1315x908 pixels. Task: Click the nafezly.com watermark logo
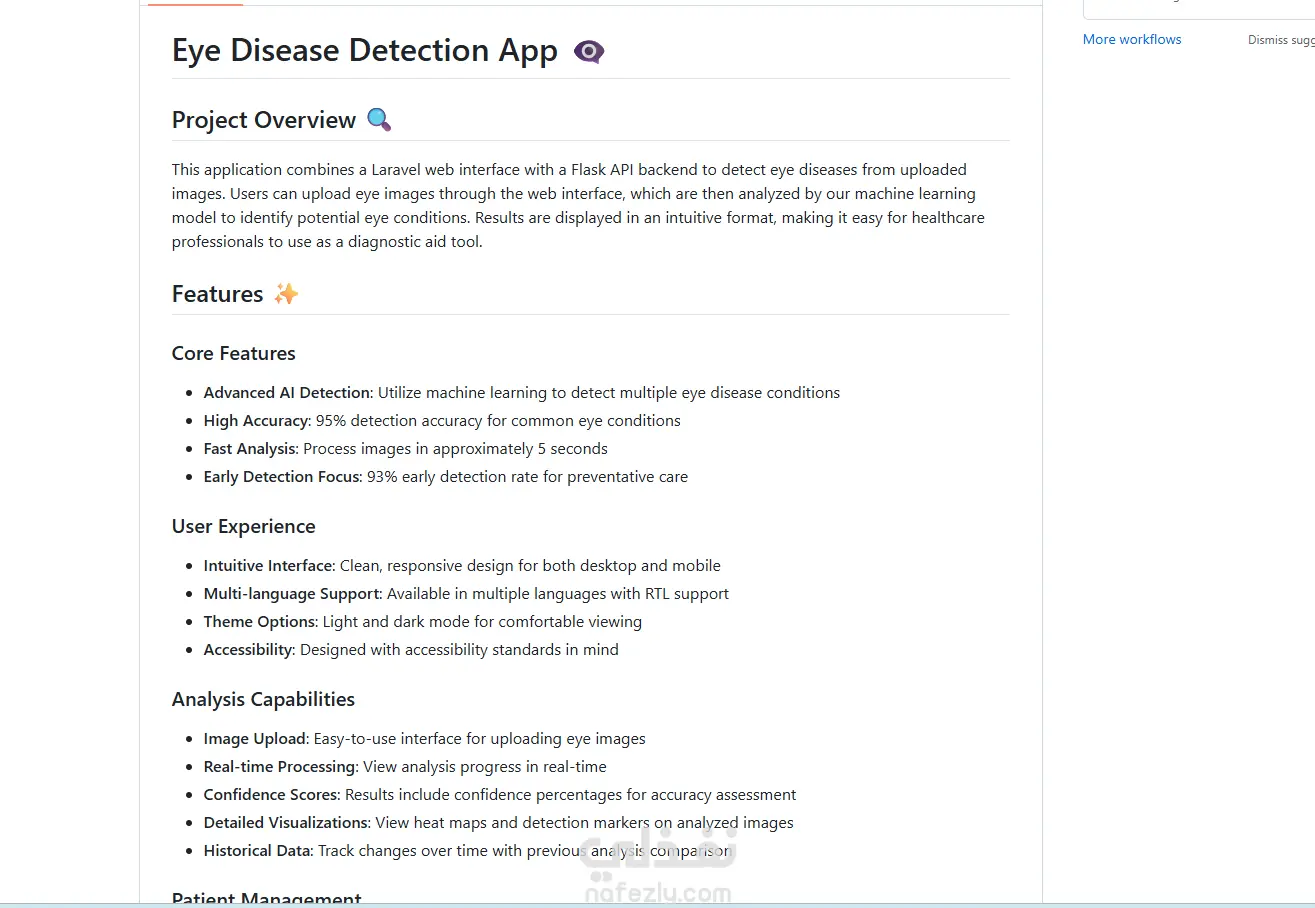click(660, 868)
